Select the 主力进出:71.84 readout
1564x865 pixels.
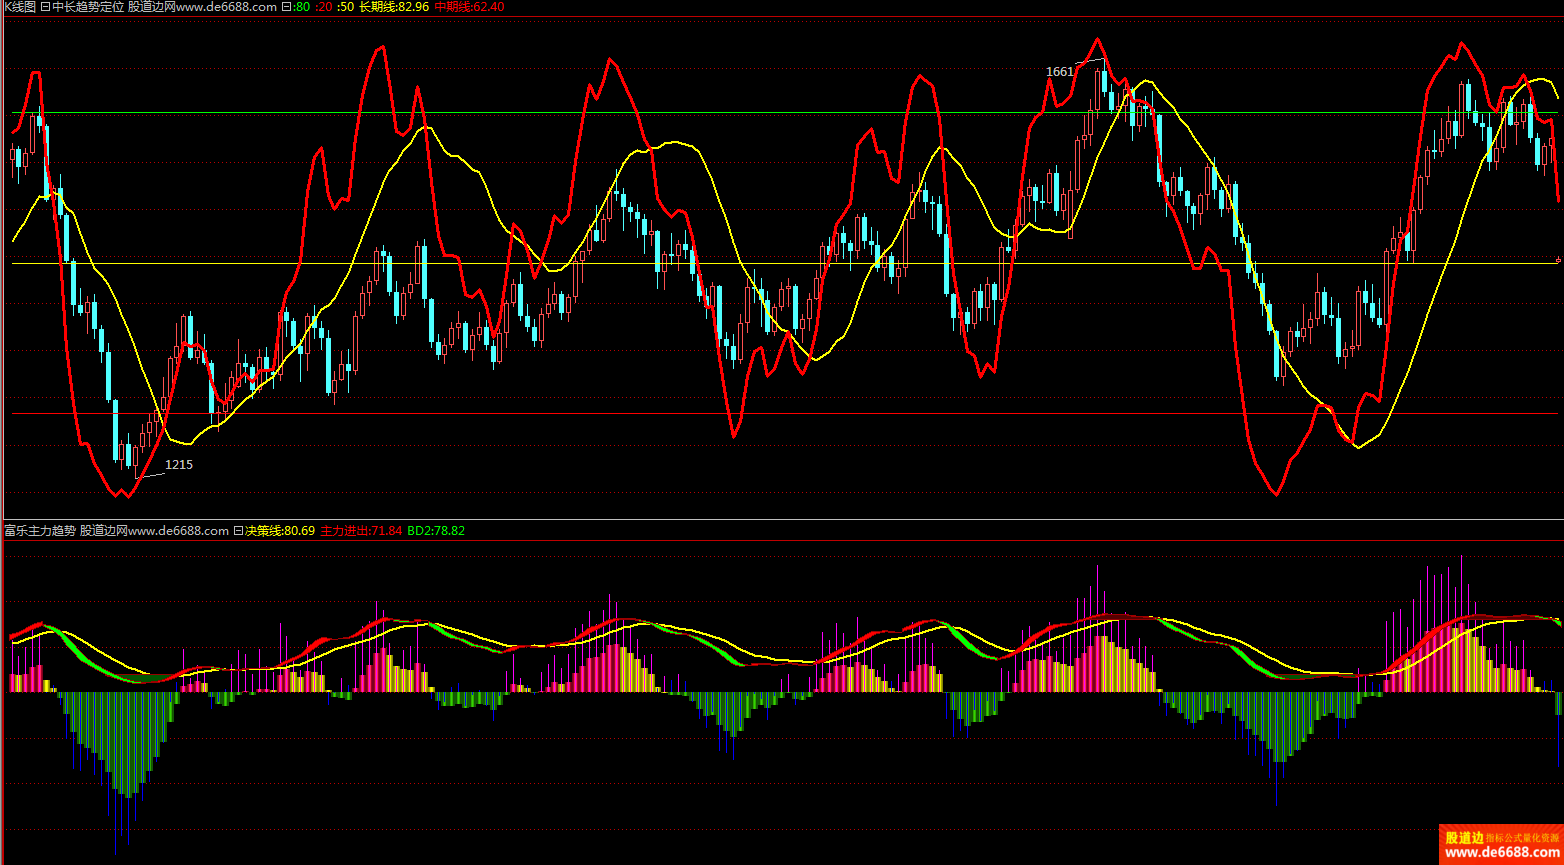(361, 531)
